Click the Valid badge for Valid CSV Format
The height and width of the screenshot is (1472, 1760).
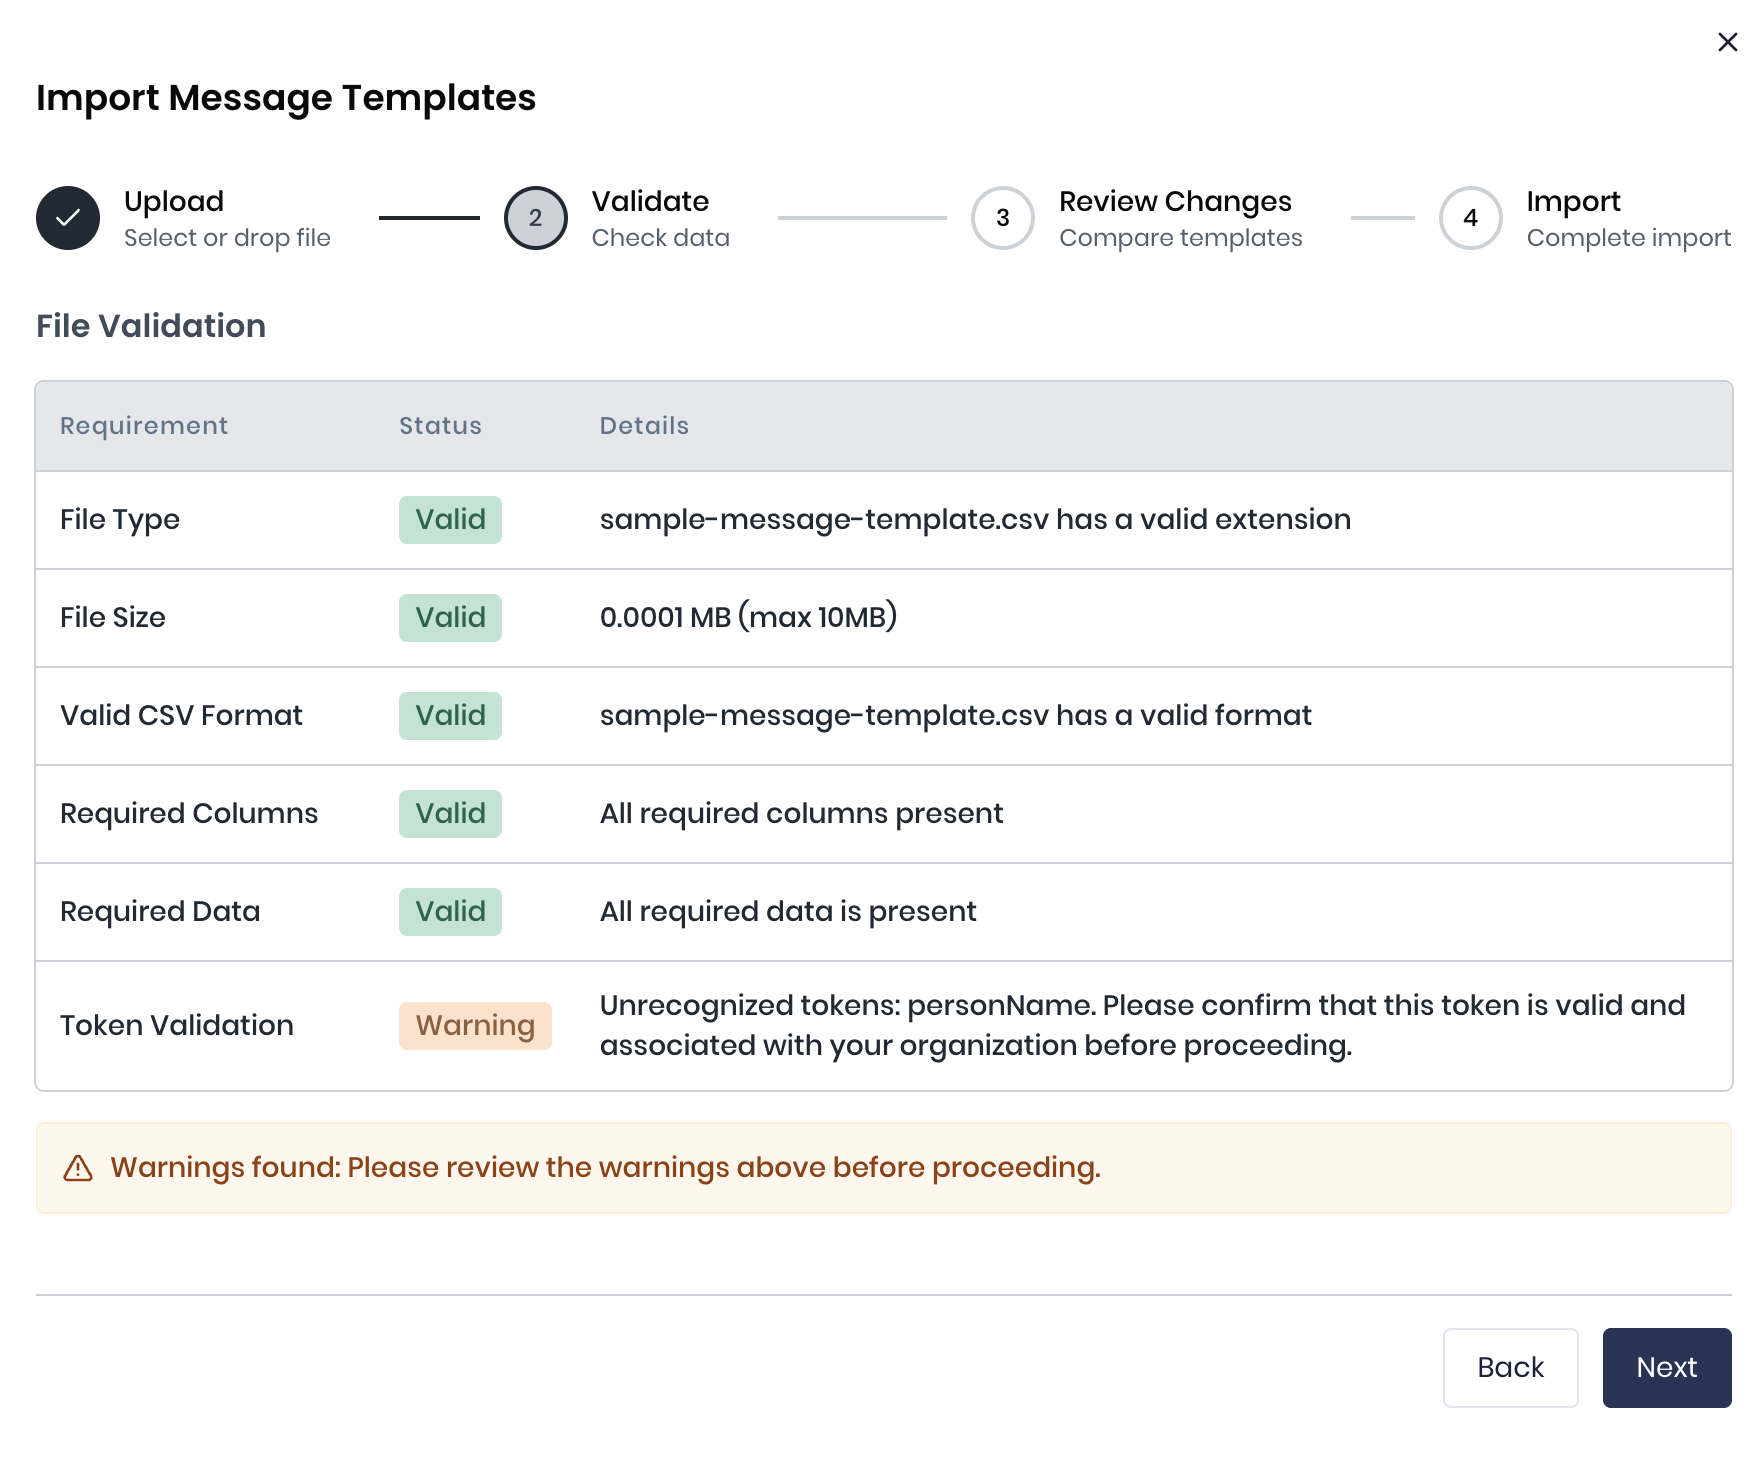[x=450, y=716]
